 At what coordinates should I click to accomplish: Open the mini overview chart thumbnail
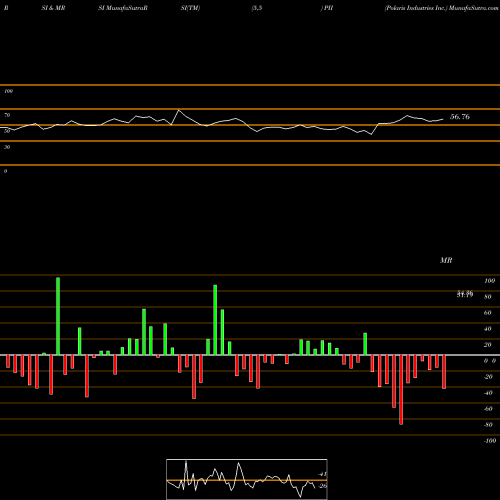[247, 479]
